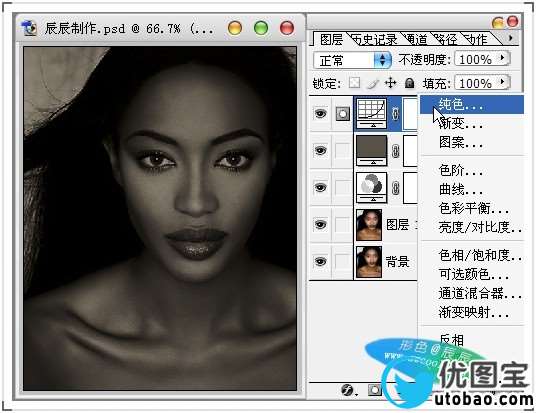Toggle the lock transparent pixels icon
The image size is (536, 413).
pyautogui.click(x=354, y=83)
